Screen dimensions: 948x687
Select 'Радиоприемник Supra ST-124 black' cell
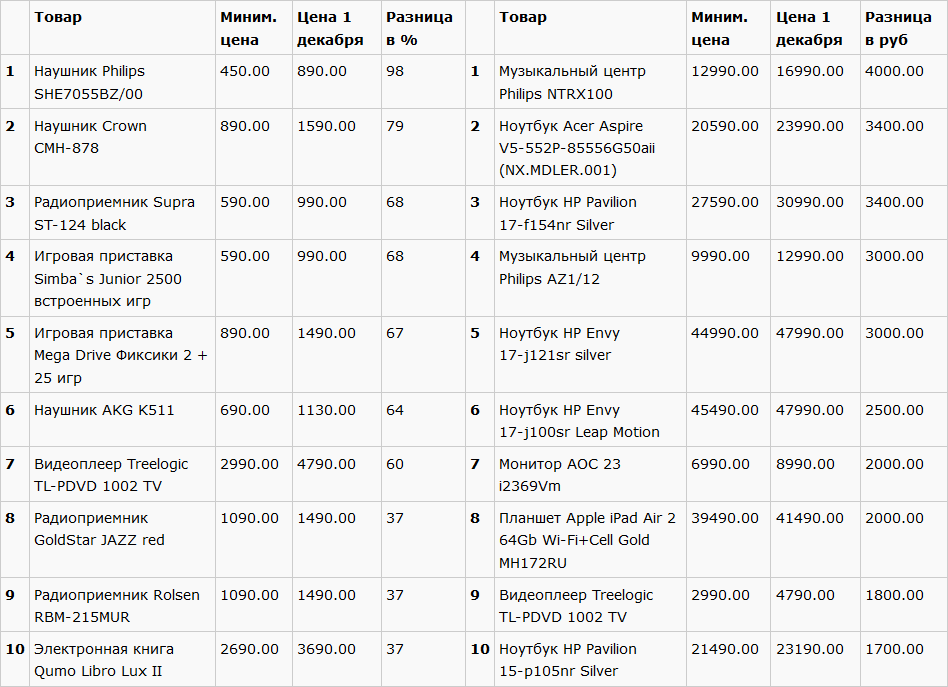(x=122, y=212)
